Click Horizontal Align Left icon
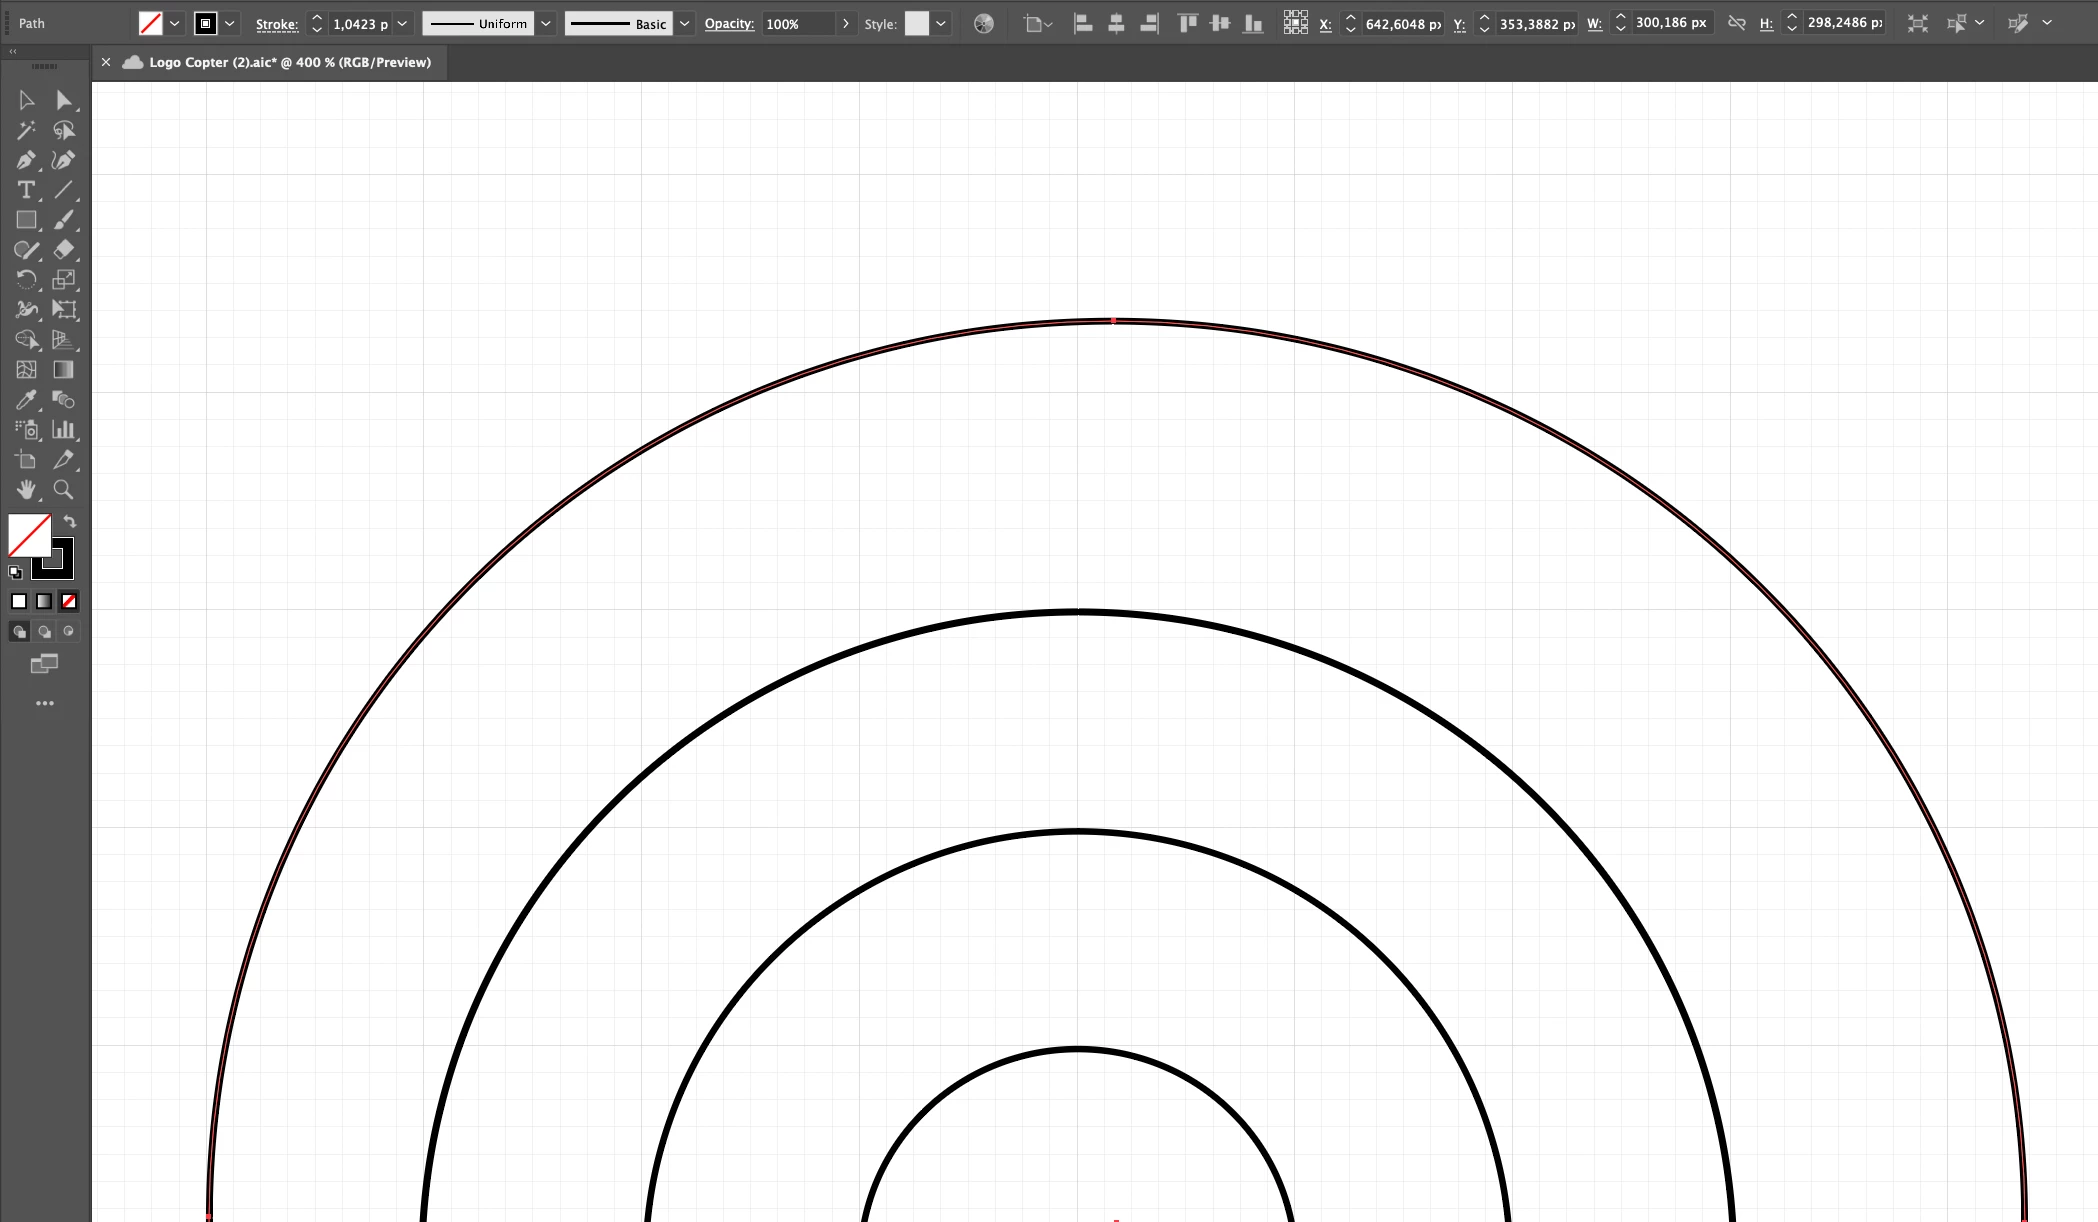 pyautogui.click(x=1083, y=24)
